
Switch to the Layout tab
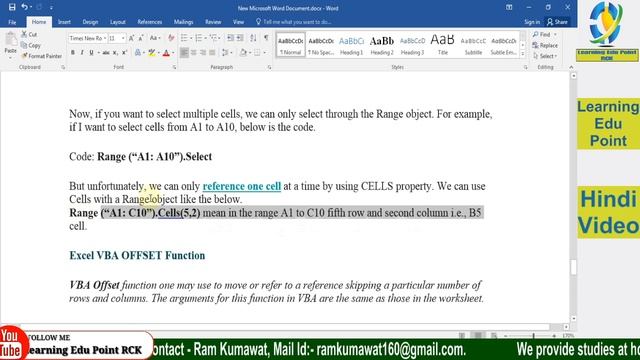click(x=118, y=22)
